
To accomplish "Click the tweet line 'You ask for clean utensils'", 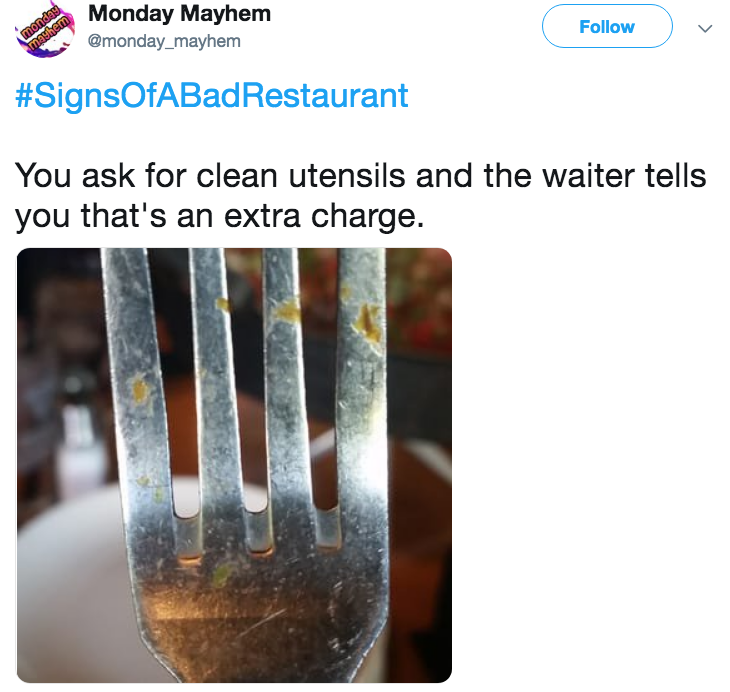I will click(210, 176).
